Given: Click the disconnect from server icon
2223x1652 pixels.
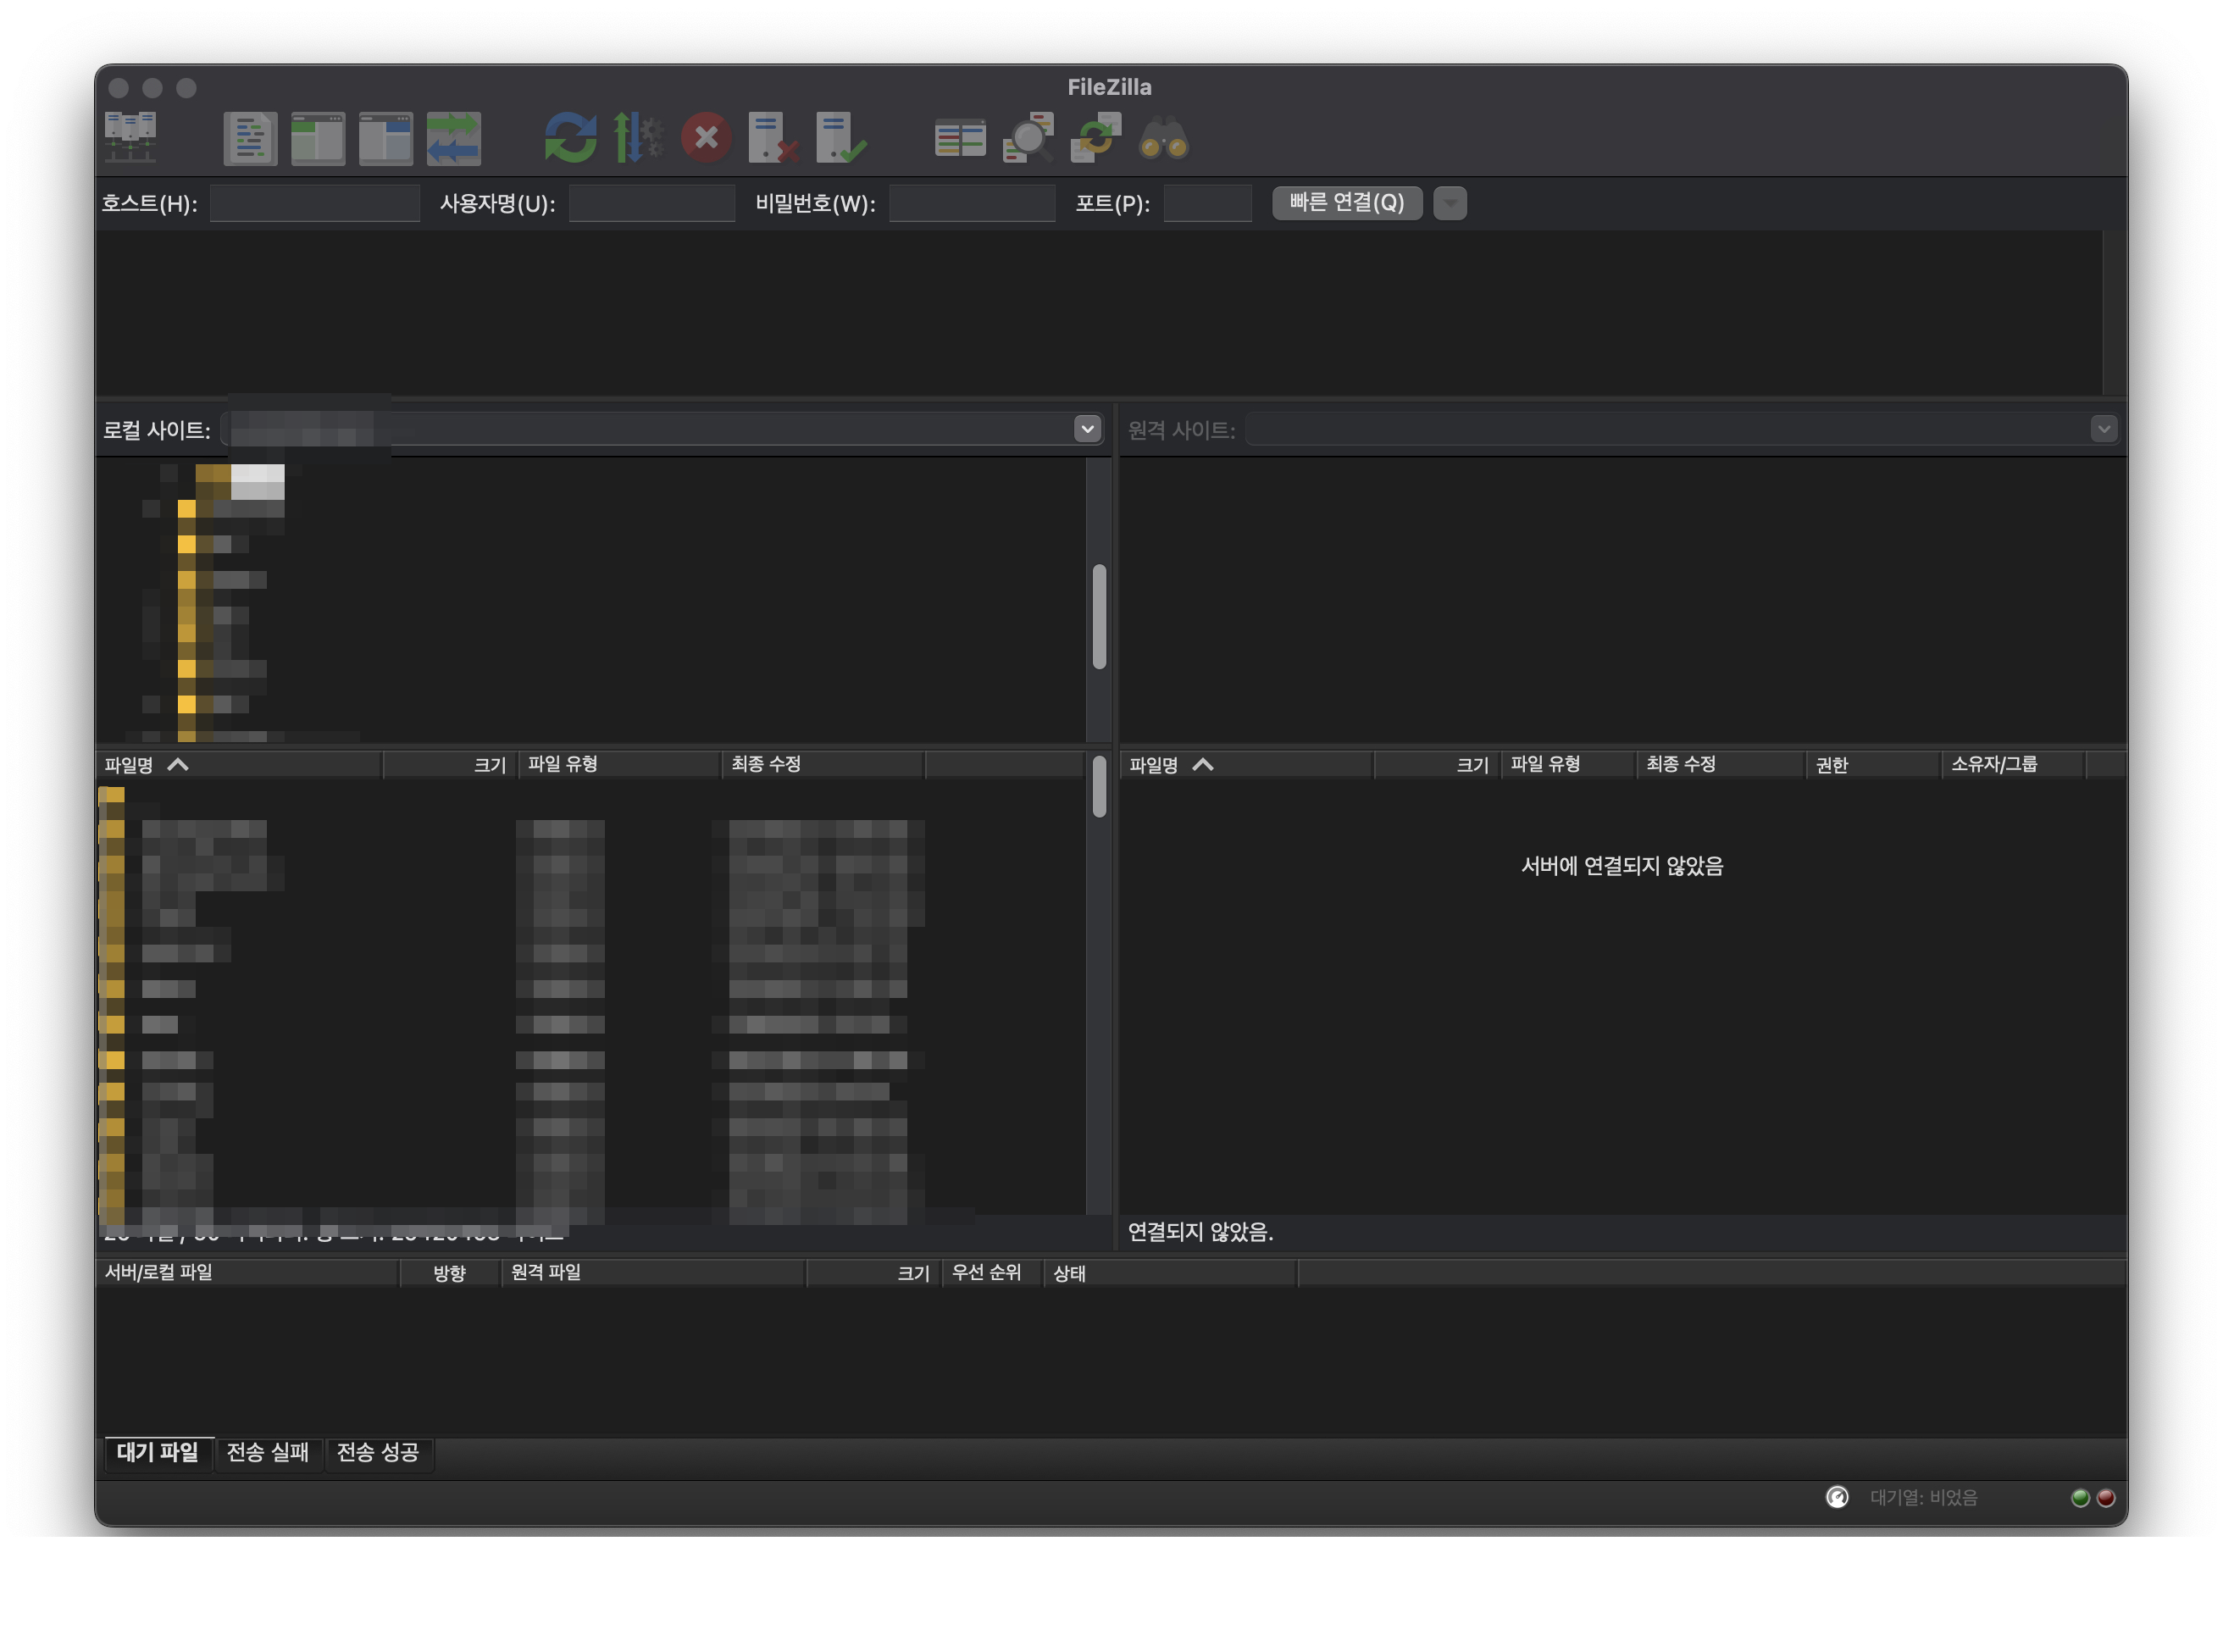Looking at the screenshot, I should (772, 138).
